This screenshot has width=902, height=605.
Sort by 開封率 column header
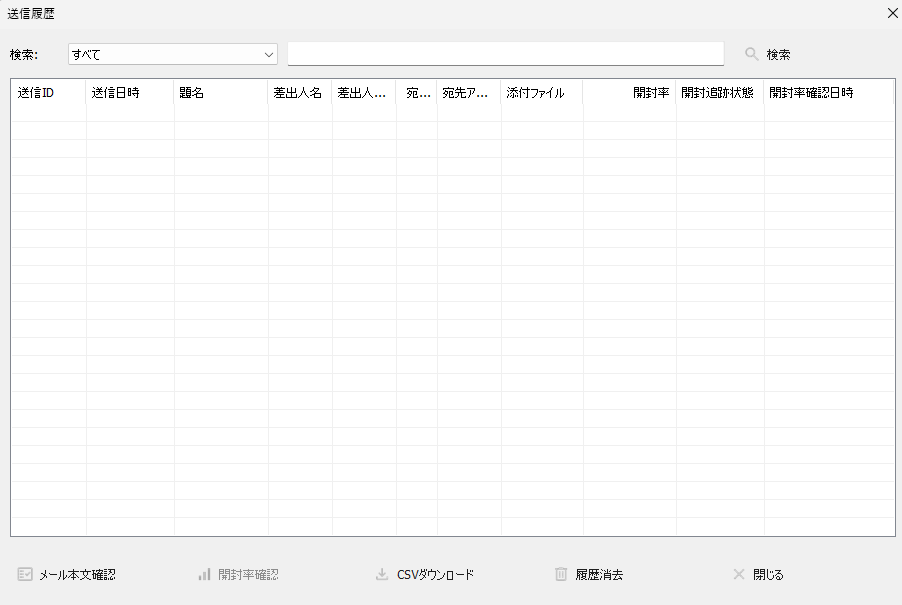(629, 93)
